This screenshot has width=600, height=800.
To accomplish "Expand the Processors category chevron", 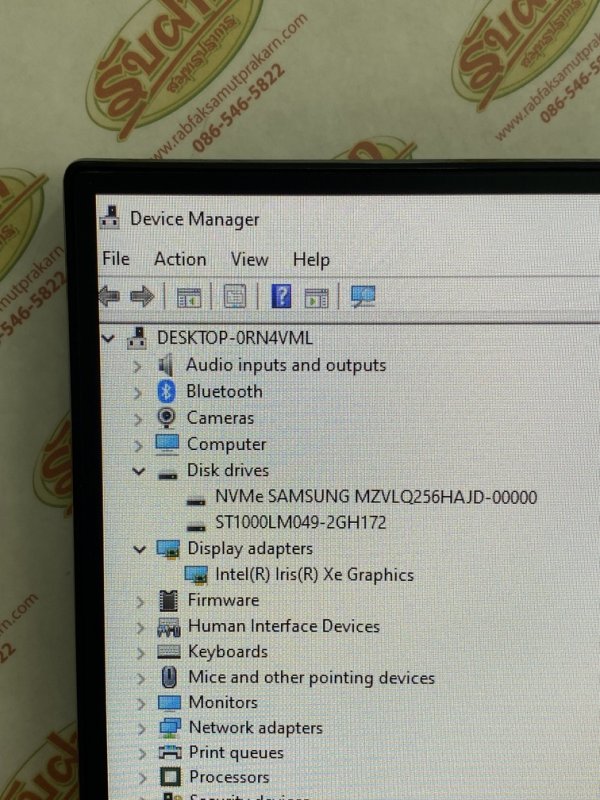I will point(143,779).
